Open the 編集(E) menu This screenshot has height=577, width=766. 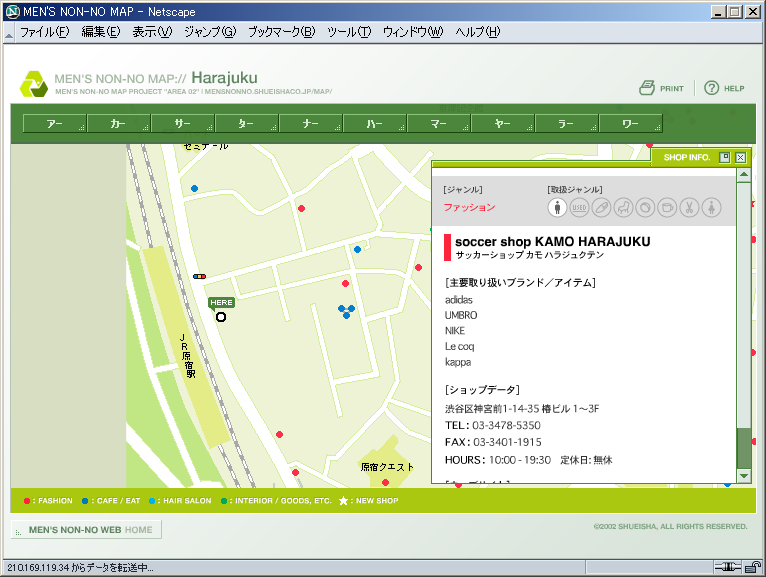click(x=101, y=32)
